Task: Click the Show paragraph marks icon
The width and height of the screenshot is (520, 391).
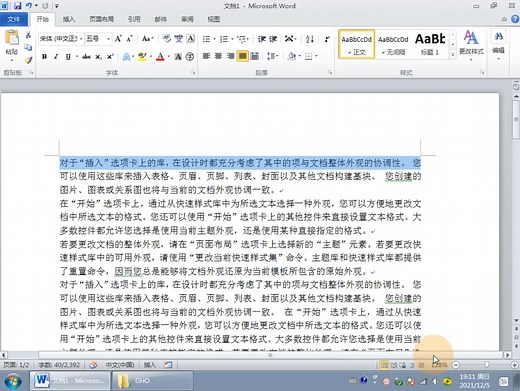Action: click(x=327, y=39)
